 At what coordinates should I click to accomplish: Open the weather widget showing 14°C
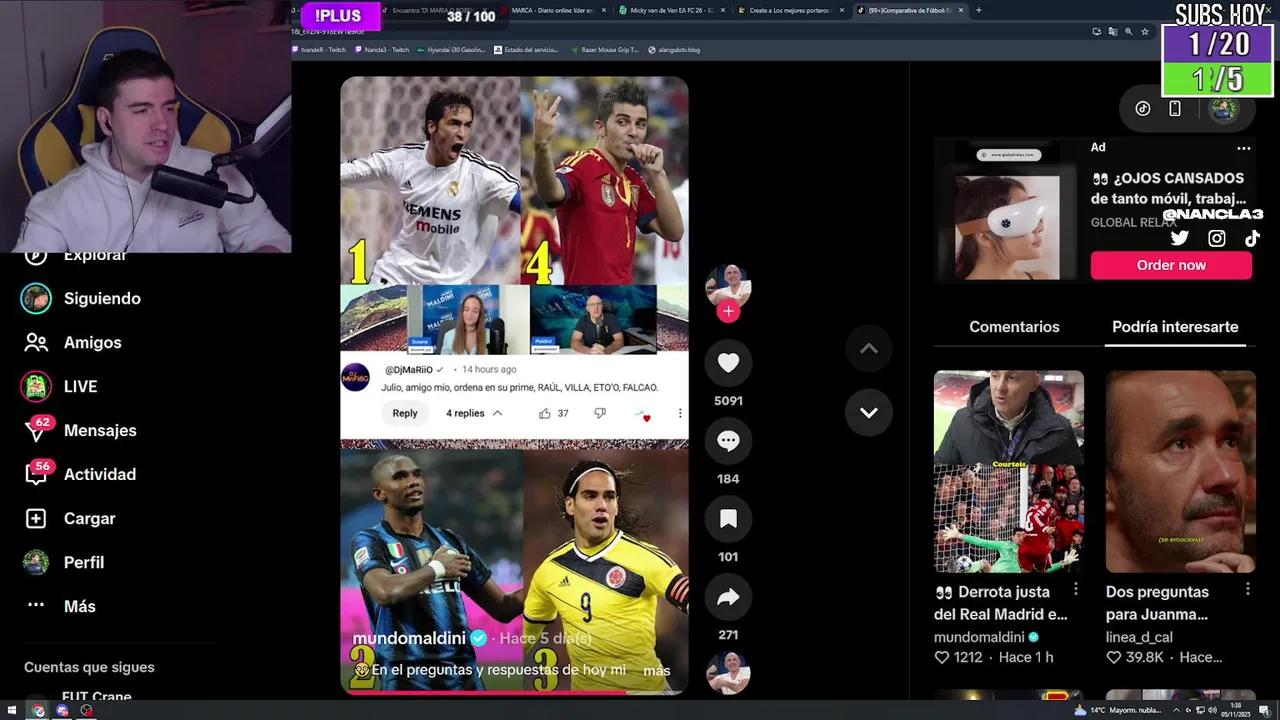point(1119,710)
